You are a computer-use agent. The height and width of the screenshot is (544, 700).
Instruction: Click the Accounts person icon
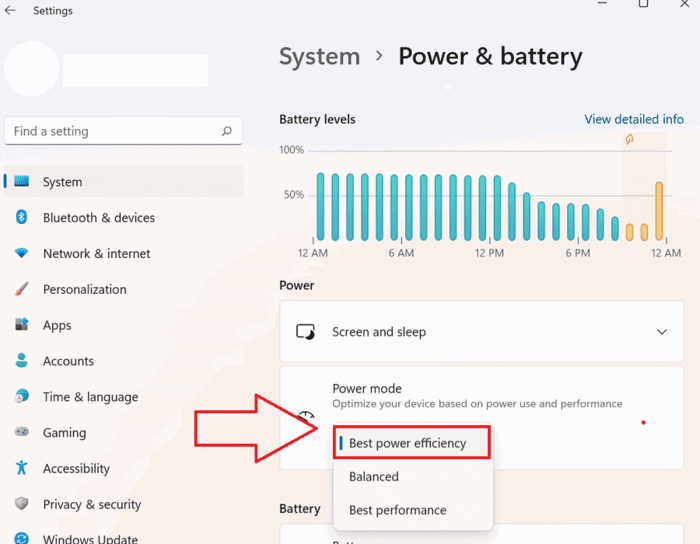pos(21,360)
